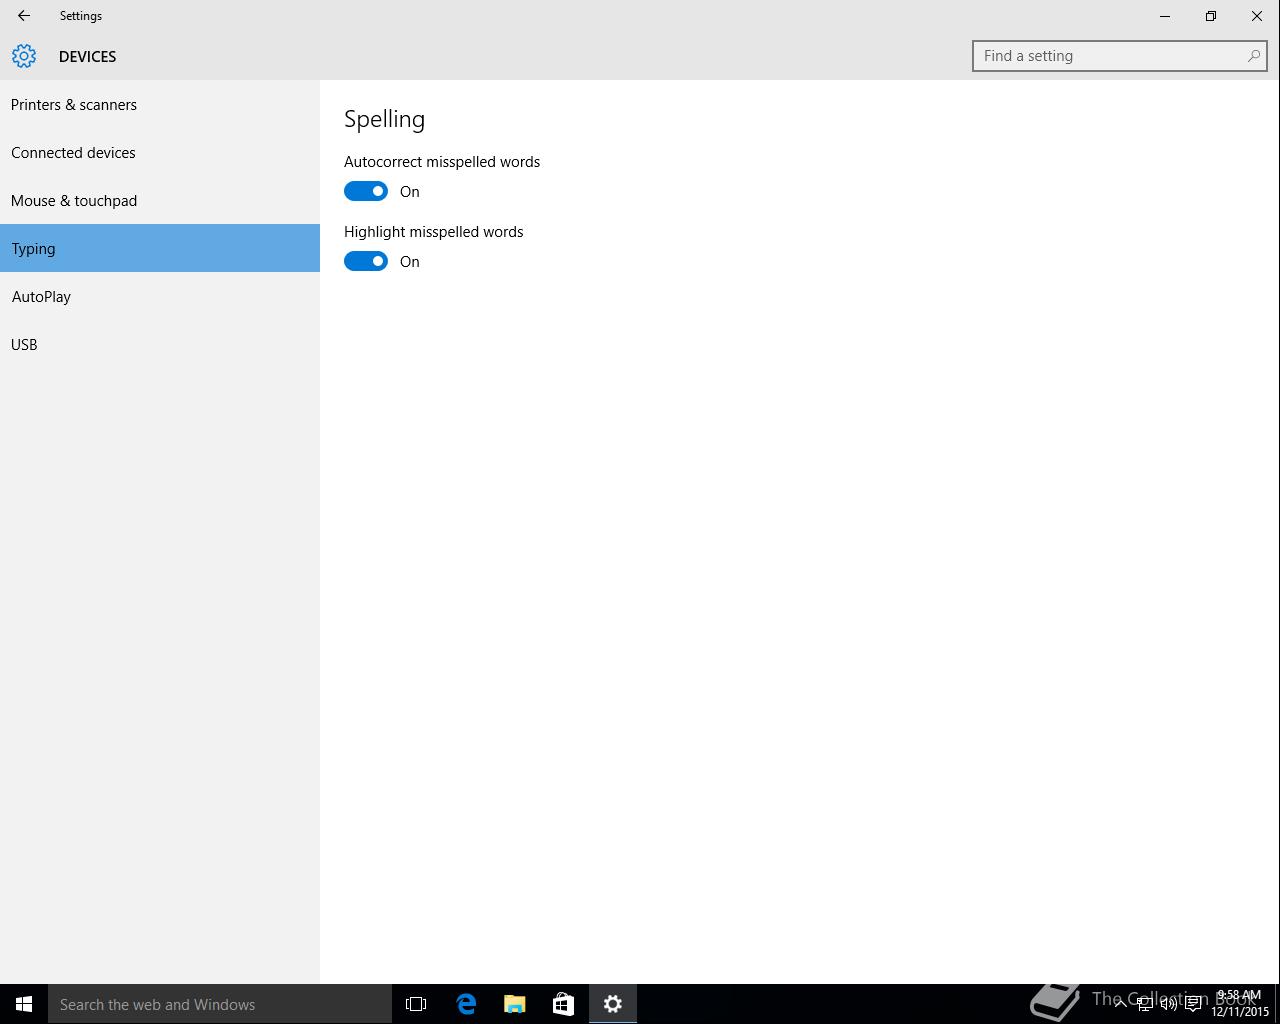1280x1024 pixels.
Task: Open the volume control tray icon
Action: [x=1168, y=1004]
